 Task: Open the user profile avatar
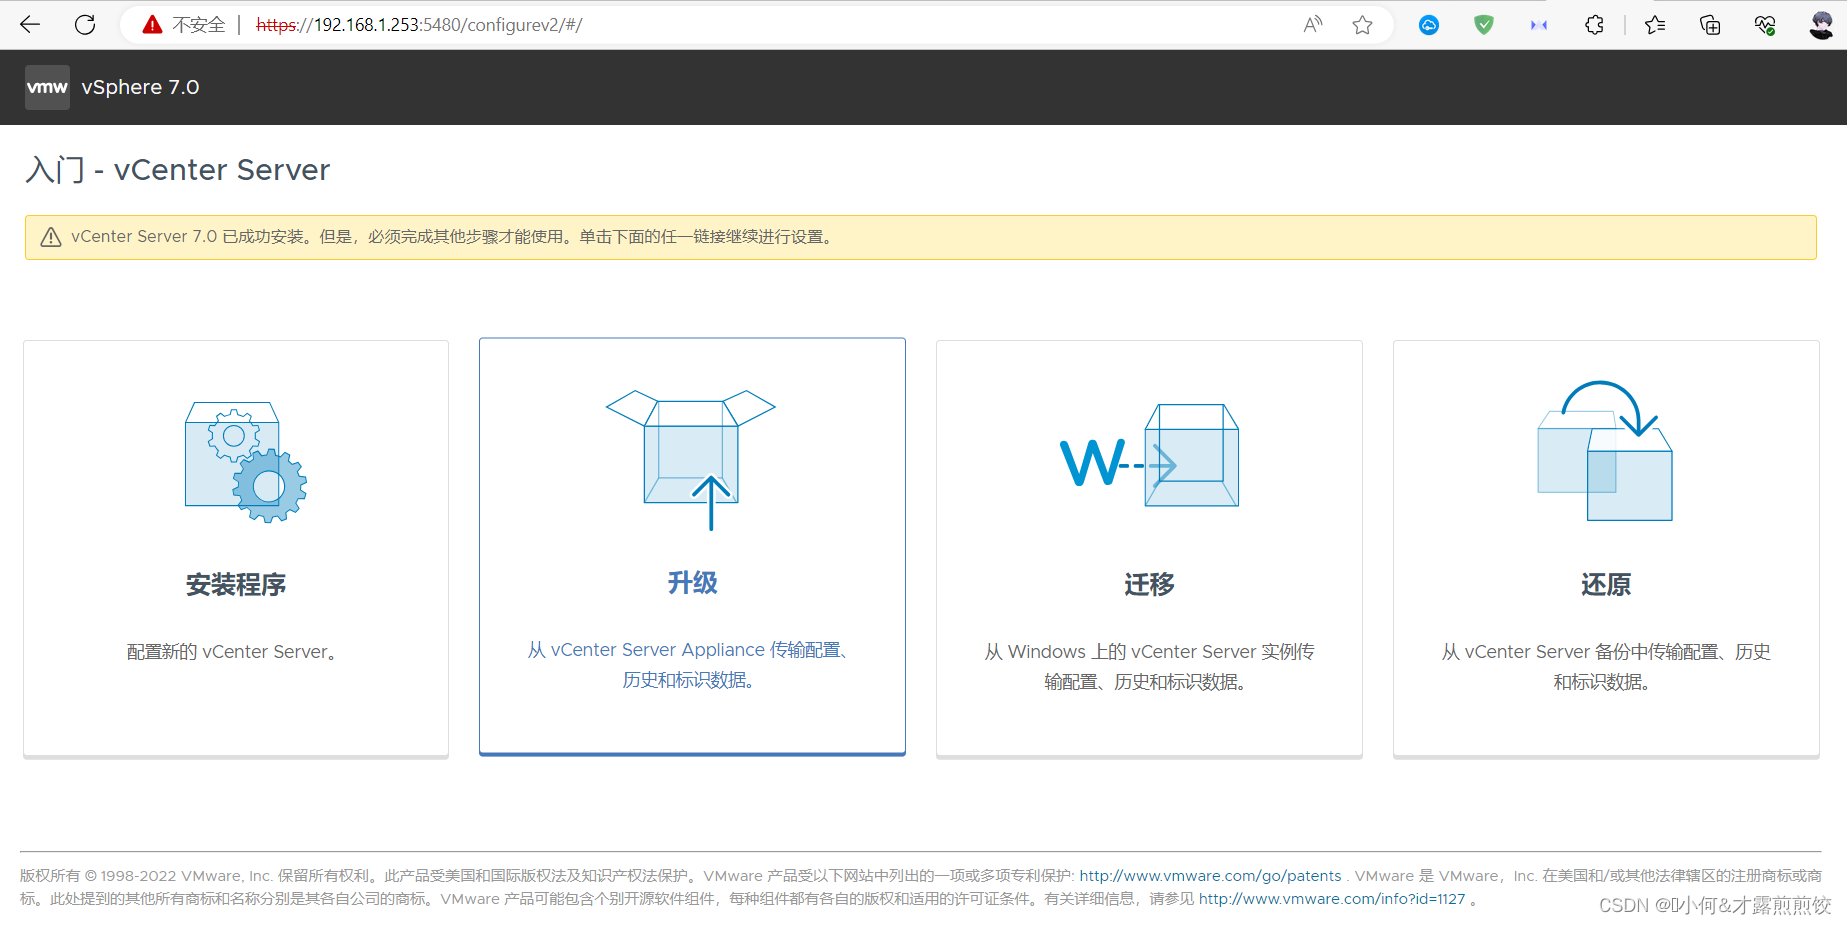click(x=1821, y=25)
